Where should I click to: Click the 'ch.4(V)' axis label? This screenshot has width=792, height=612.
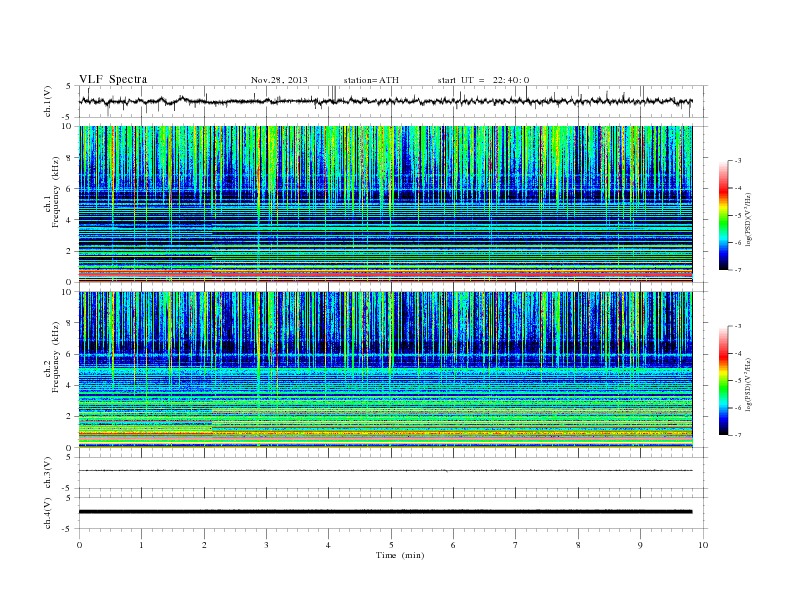pos(48,513)
